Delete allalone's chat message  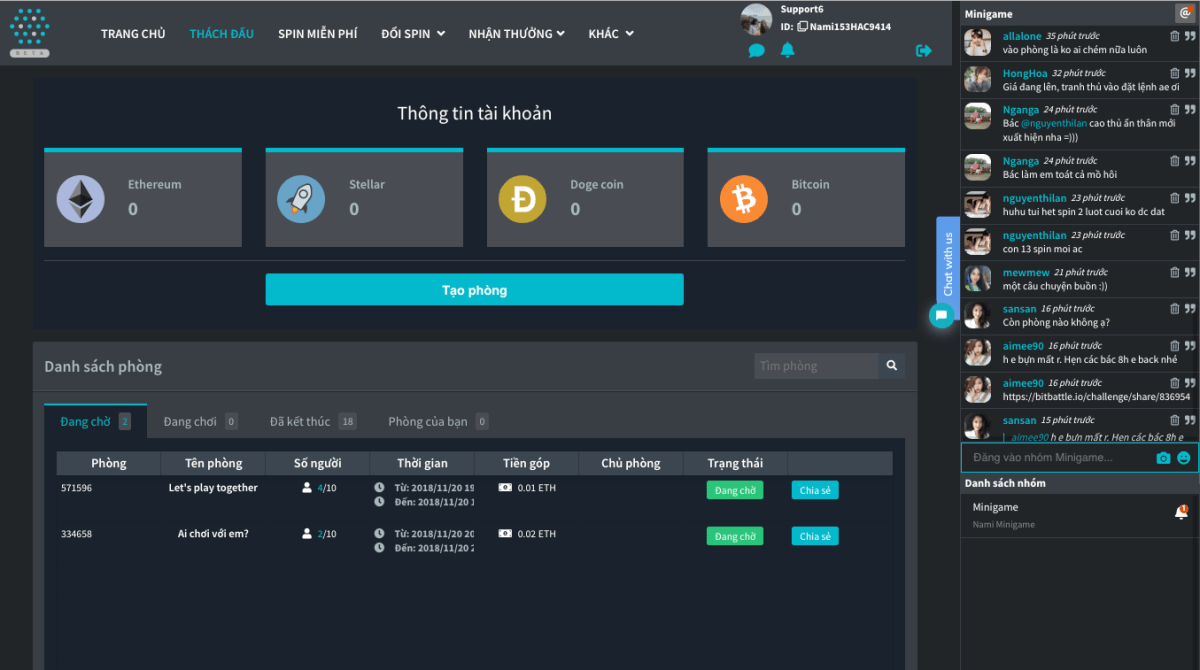(1175, 36)
